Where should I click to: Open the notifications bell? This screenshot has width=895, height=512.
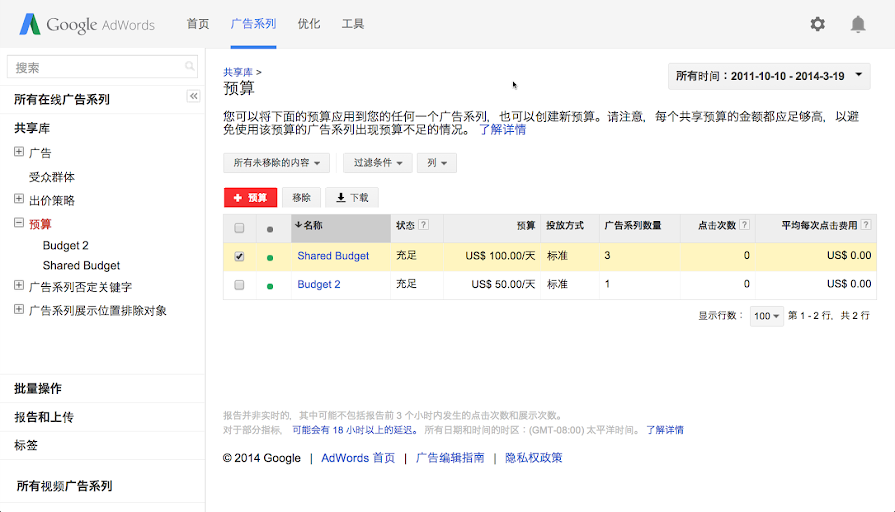pos(858,24)
